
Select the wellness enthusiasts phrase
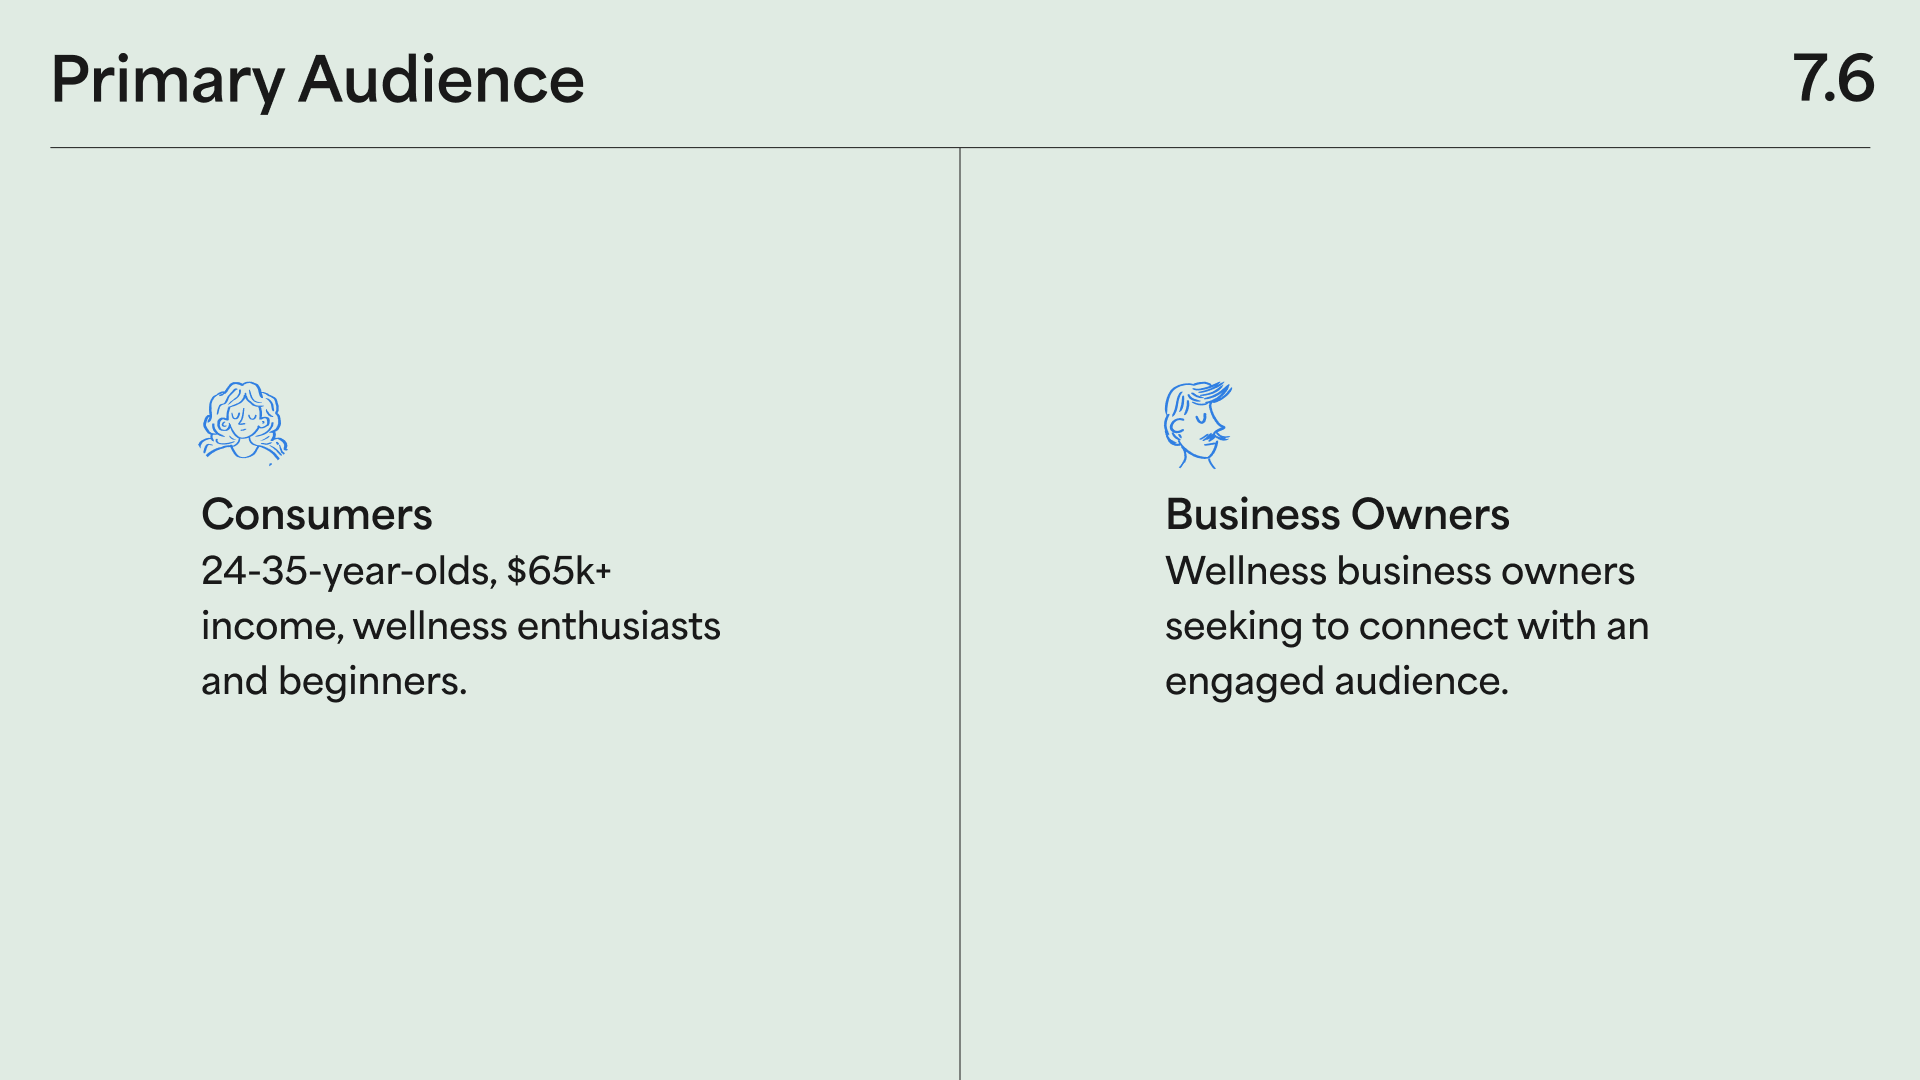click(x=537, y=626)
